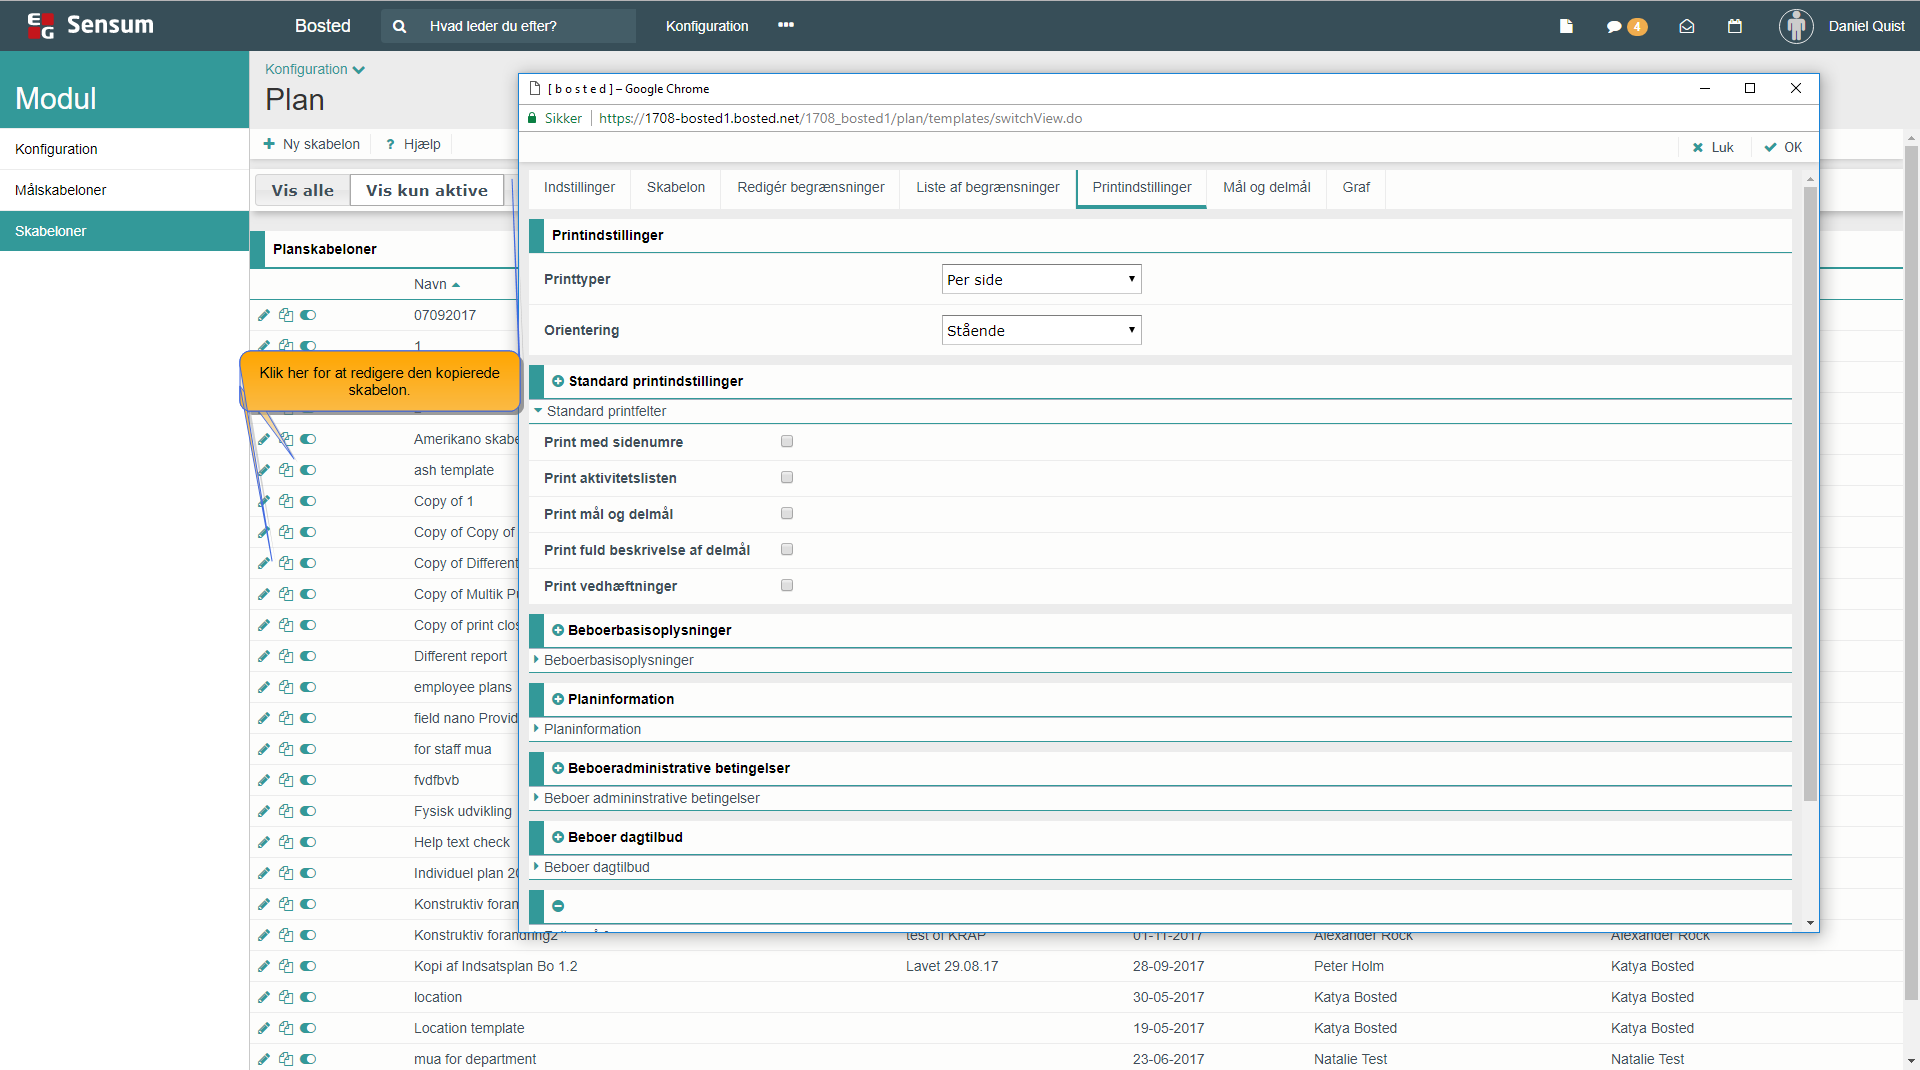The image size is (1920, 1070).
Task: Copy the 'location' template using copy icon
Action: pos(286,997)
